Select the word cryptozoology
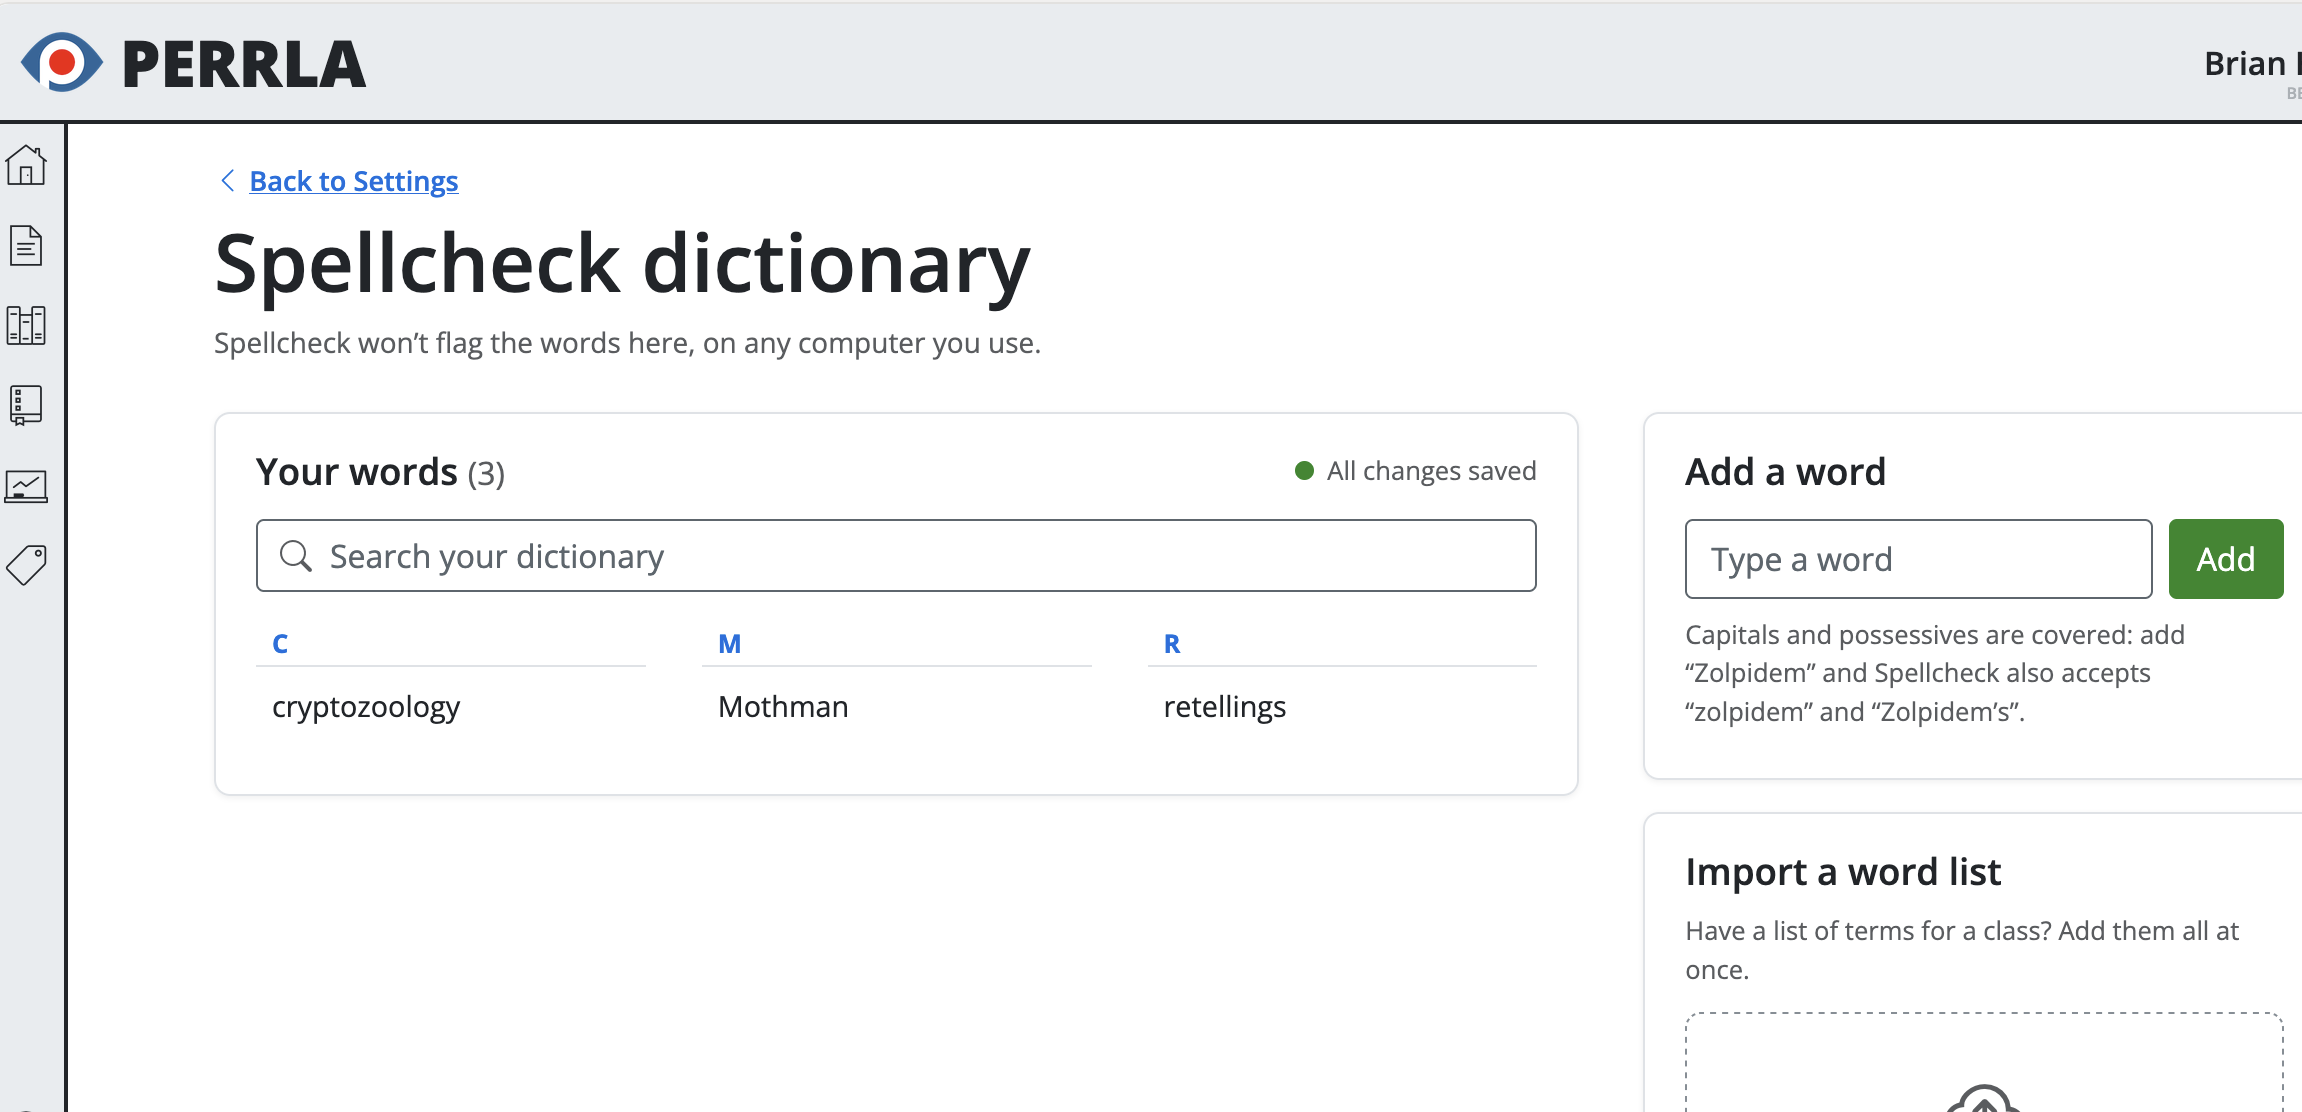The width and height of the screenshot is (2302, 1112). (x=366, y=707)
